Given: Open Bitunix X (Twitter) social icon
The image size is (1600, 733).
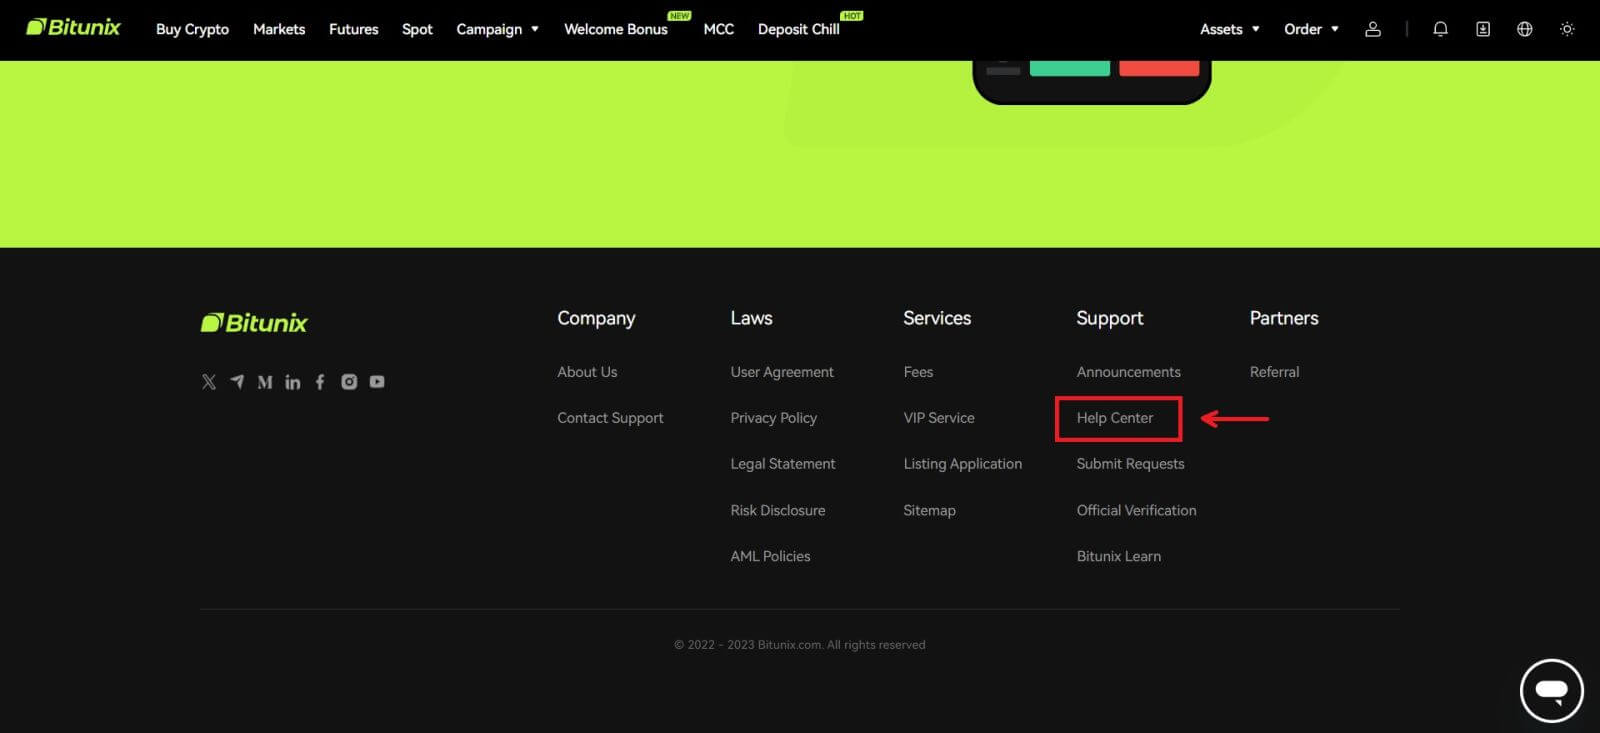Looking at the screenshot, I should tap(209, 382).
